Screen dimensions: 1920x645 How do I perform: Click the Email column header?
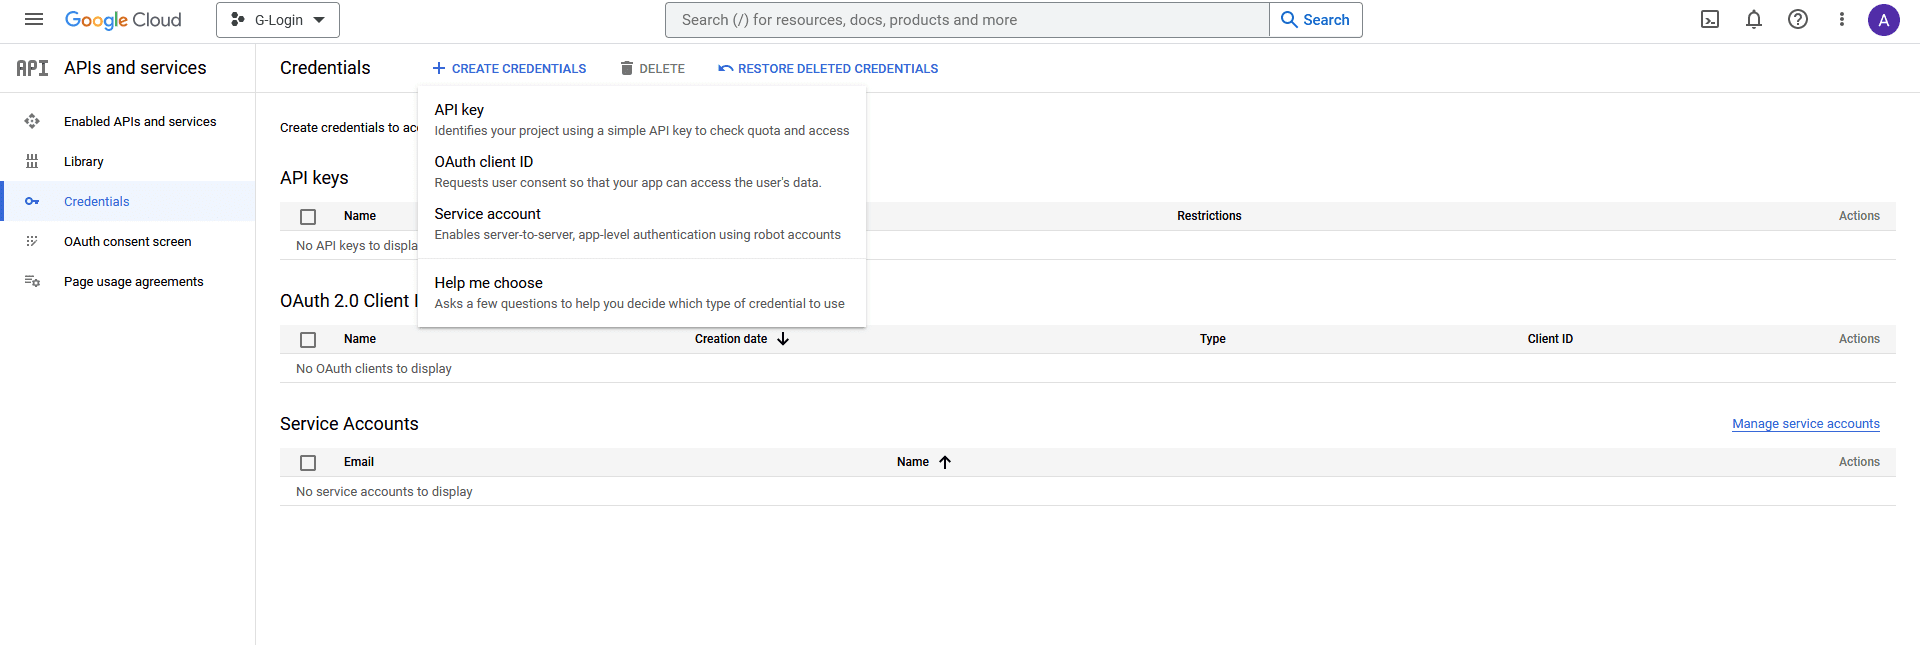tap(359, 462)
